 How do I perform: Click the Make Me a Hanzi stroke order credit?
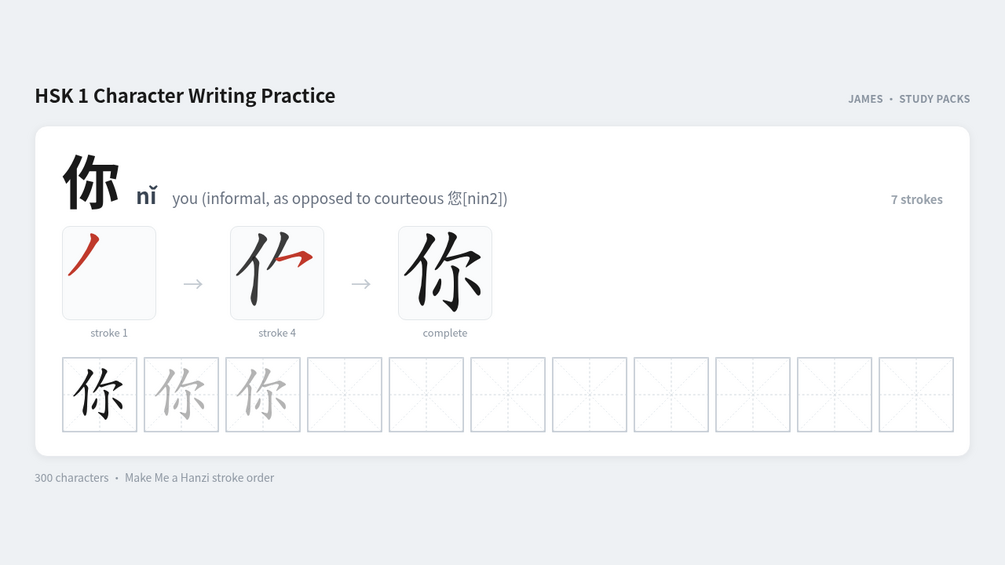(x=199, y=478)
